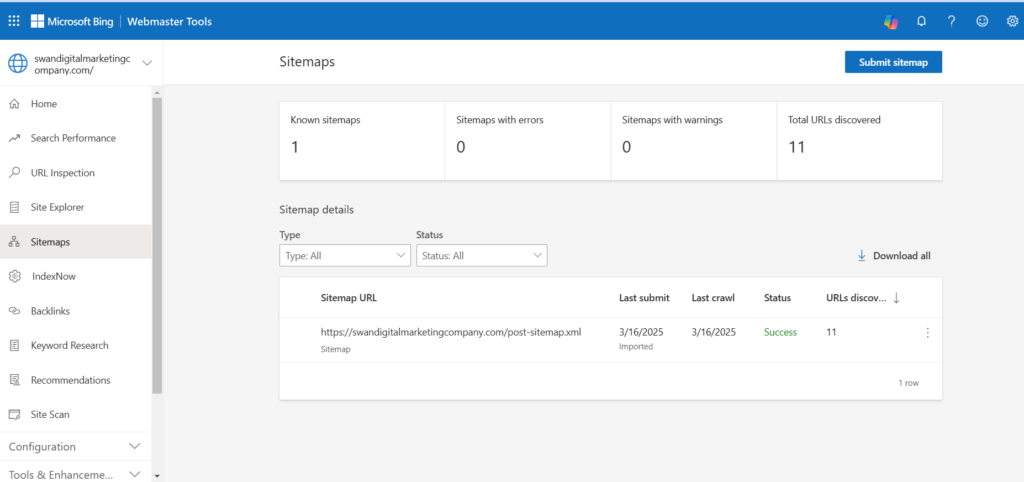Open the Copilot icon in header

(891, 22)
